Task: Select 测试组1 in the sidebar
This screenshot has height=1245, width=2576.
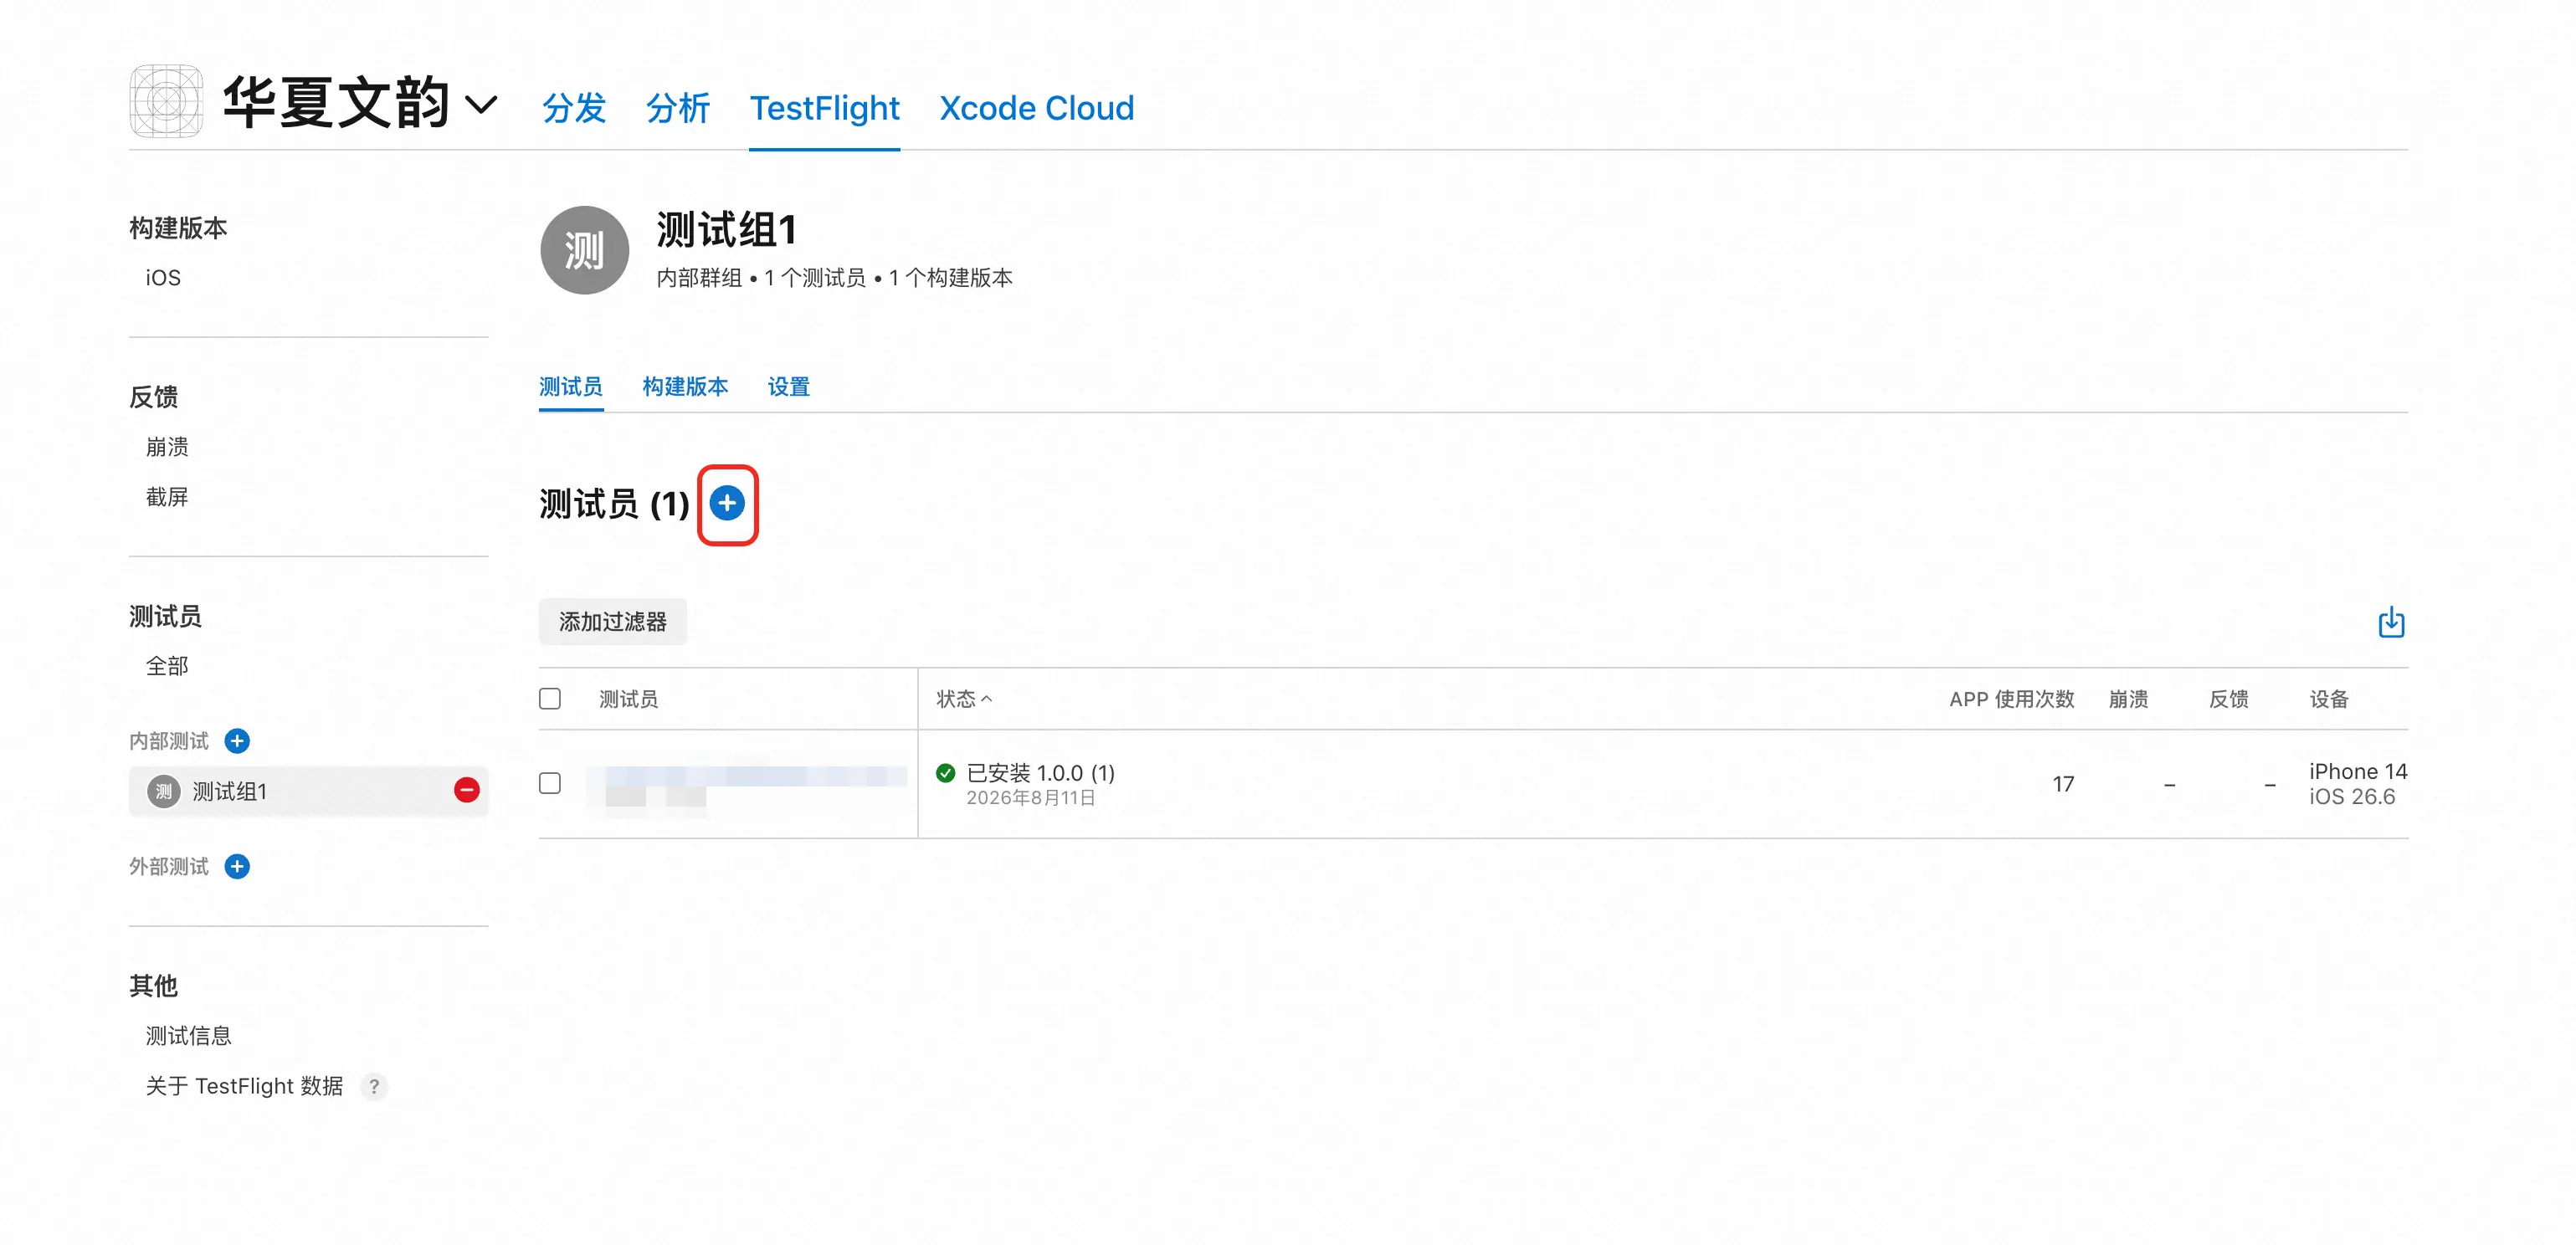Action: pyautogui.click(x=308, y=791)
